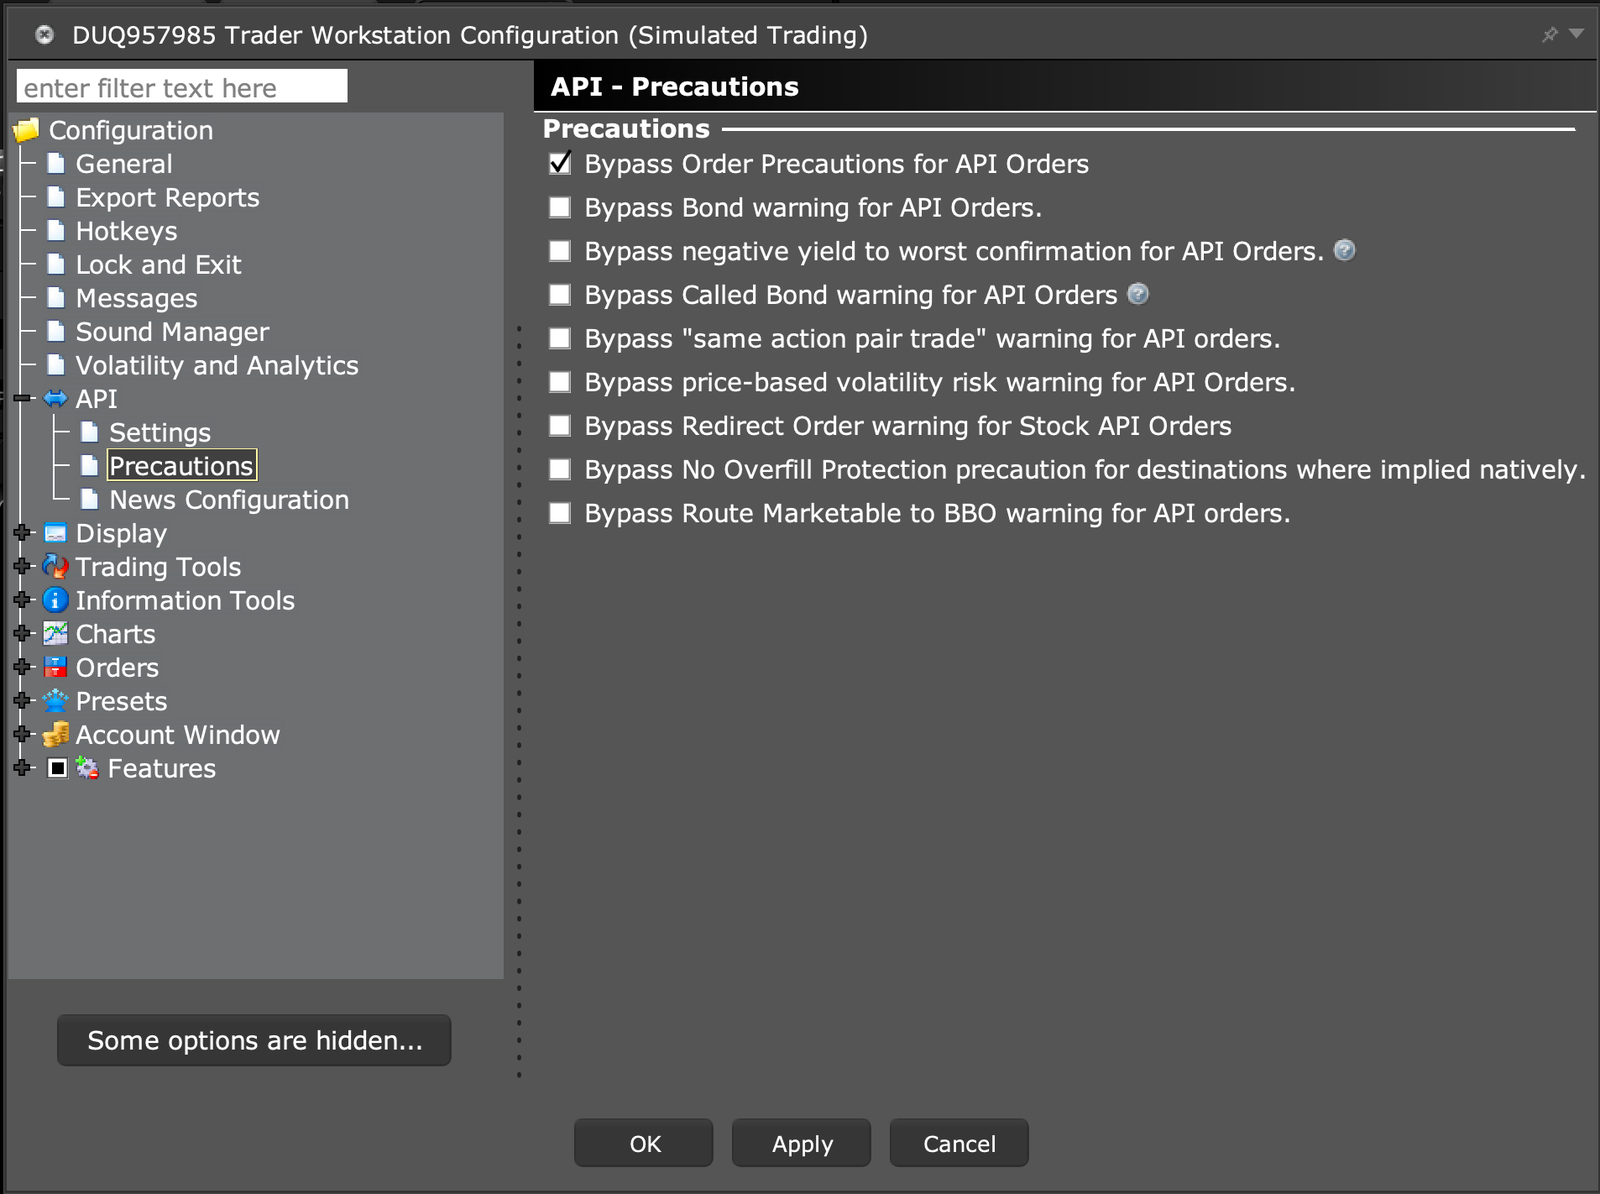Uncheck Bypass Order Precautions for API Orders
The height and width of the screenshot is (1194, 1600).
560,163
